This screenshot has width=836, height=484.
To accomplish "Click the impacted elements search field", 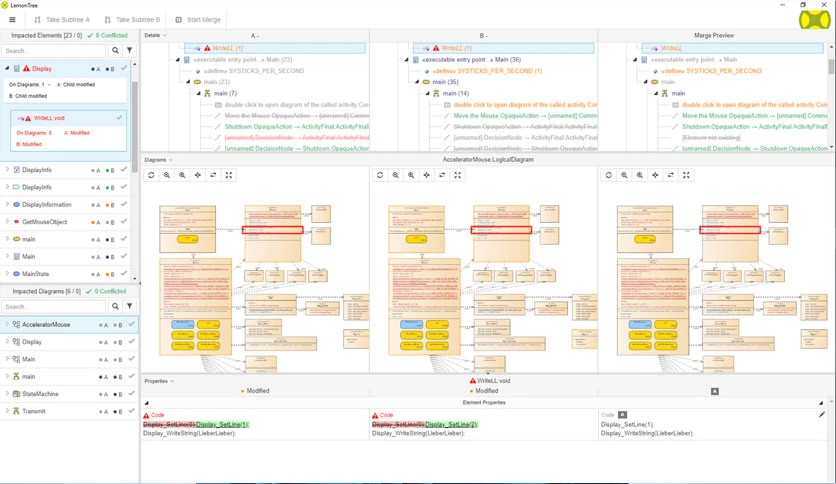I will click(54, 51).
